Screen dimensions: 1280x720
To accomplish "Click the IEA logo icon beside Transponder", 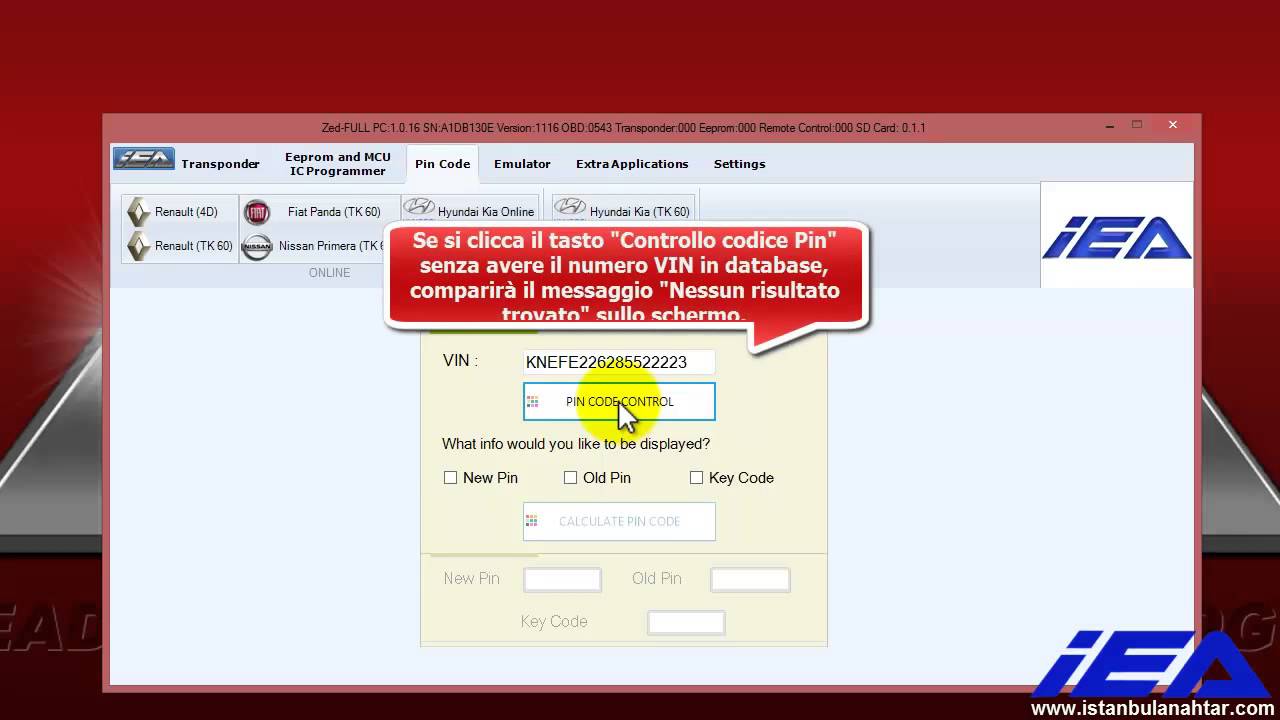I will [x=144, y=159].
